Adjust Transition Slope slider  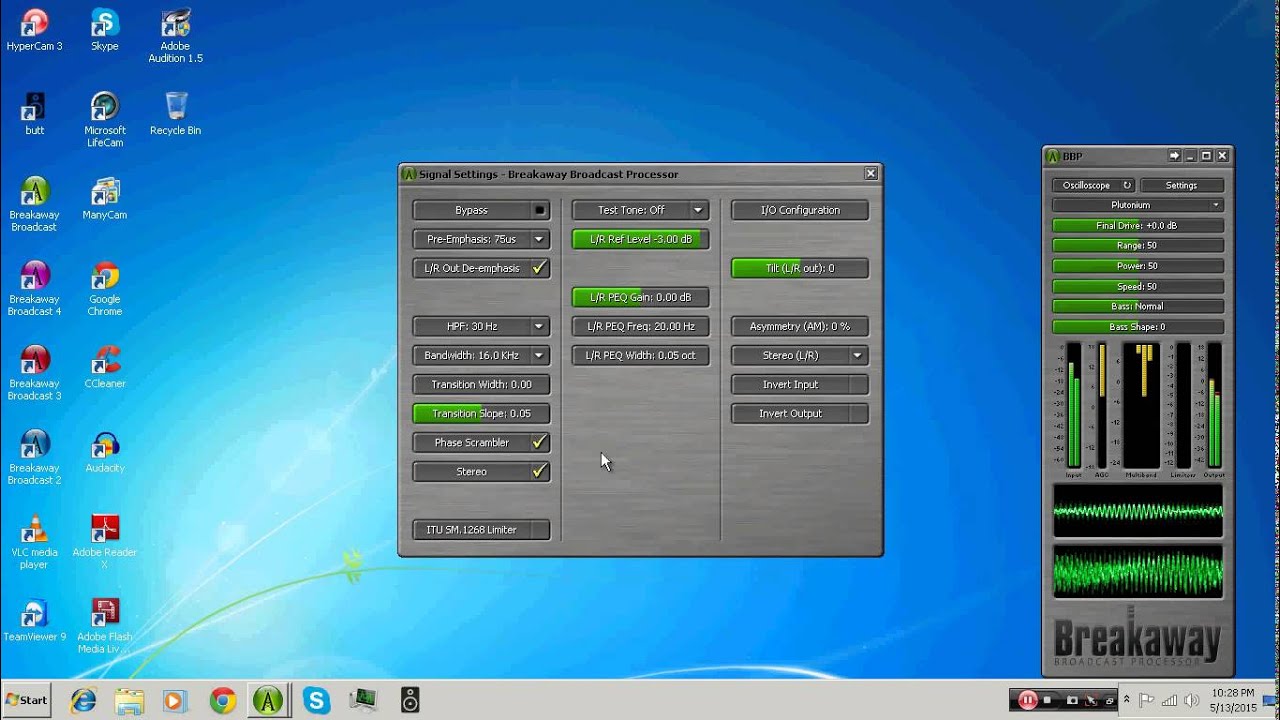pyautogui.click(x=481, y=413)
